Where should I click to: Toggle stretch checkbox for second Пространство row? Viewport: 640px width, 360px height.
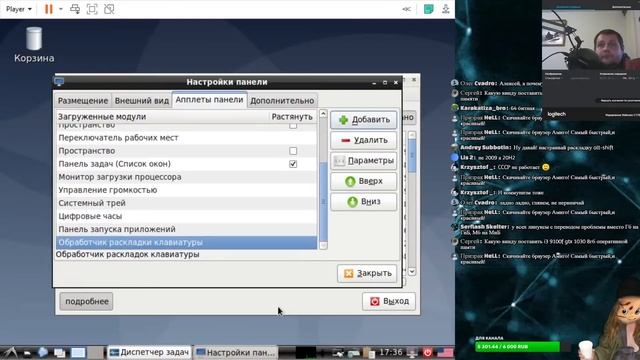pos(293,151)
